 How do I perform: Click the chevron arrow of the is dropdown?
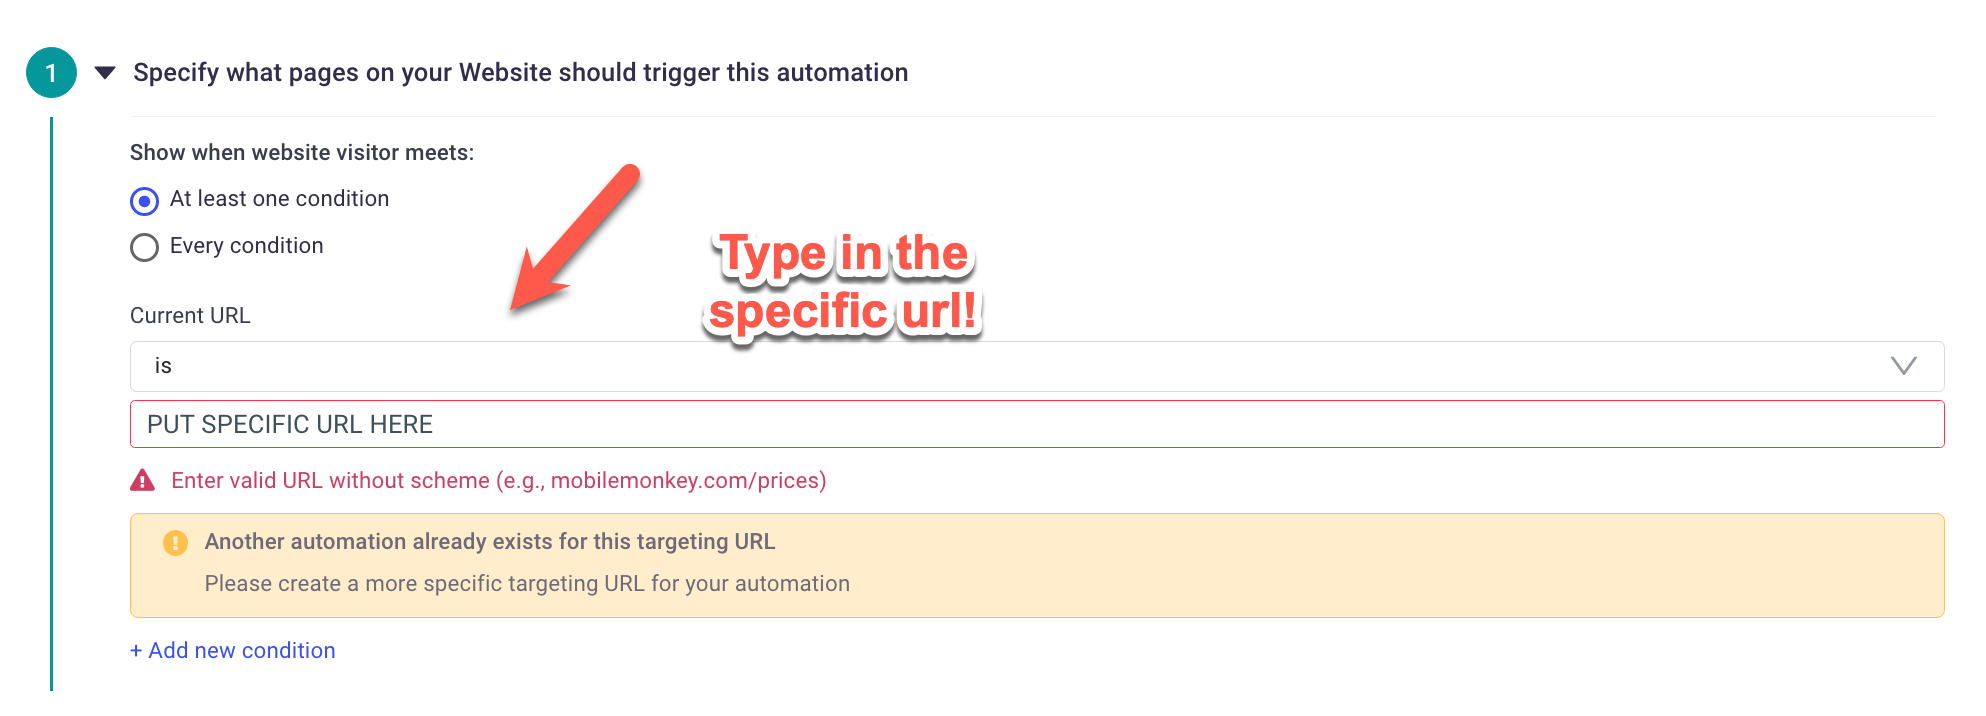pos(1904,366)
